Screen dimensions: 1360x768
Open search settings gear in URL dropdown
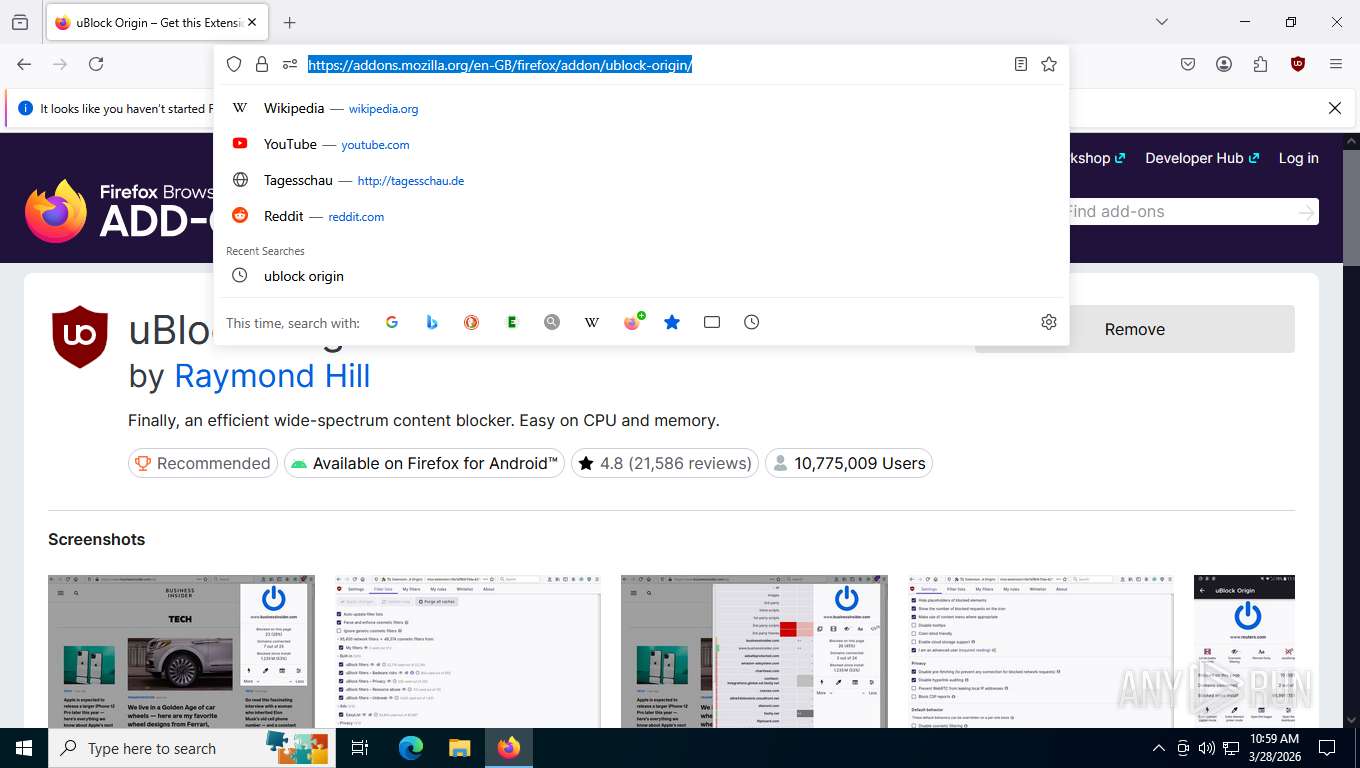coord(1049,322)
